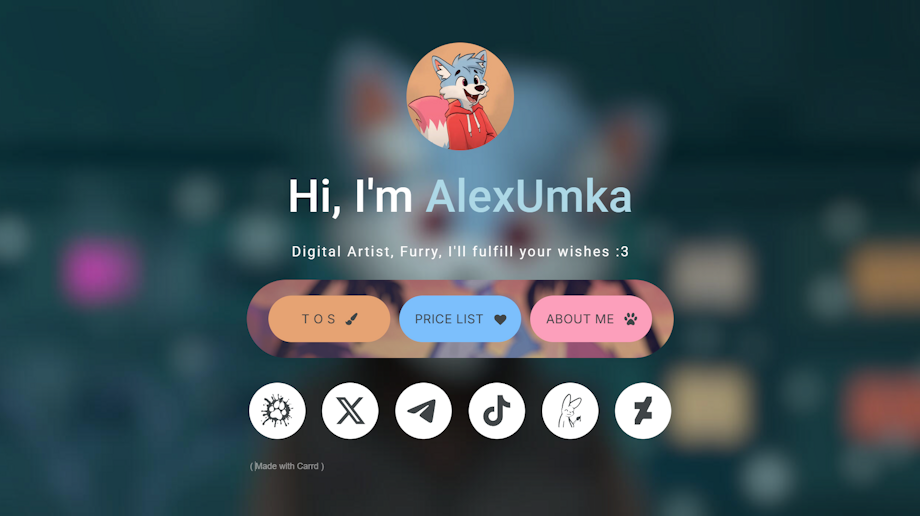Click the banner edge left of TOS button
Viewport: 920px width, 516px height.
click(x=257, y=319)
